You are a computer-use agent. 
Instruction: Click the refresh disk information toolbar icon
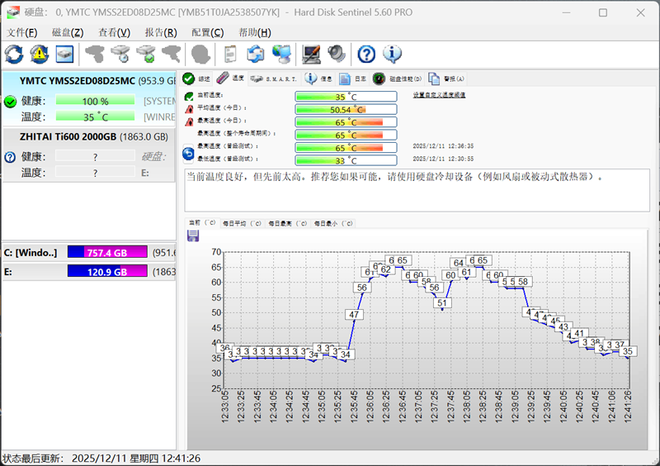click(15, 53)
